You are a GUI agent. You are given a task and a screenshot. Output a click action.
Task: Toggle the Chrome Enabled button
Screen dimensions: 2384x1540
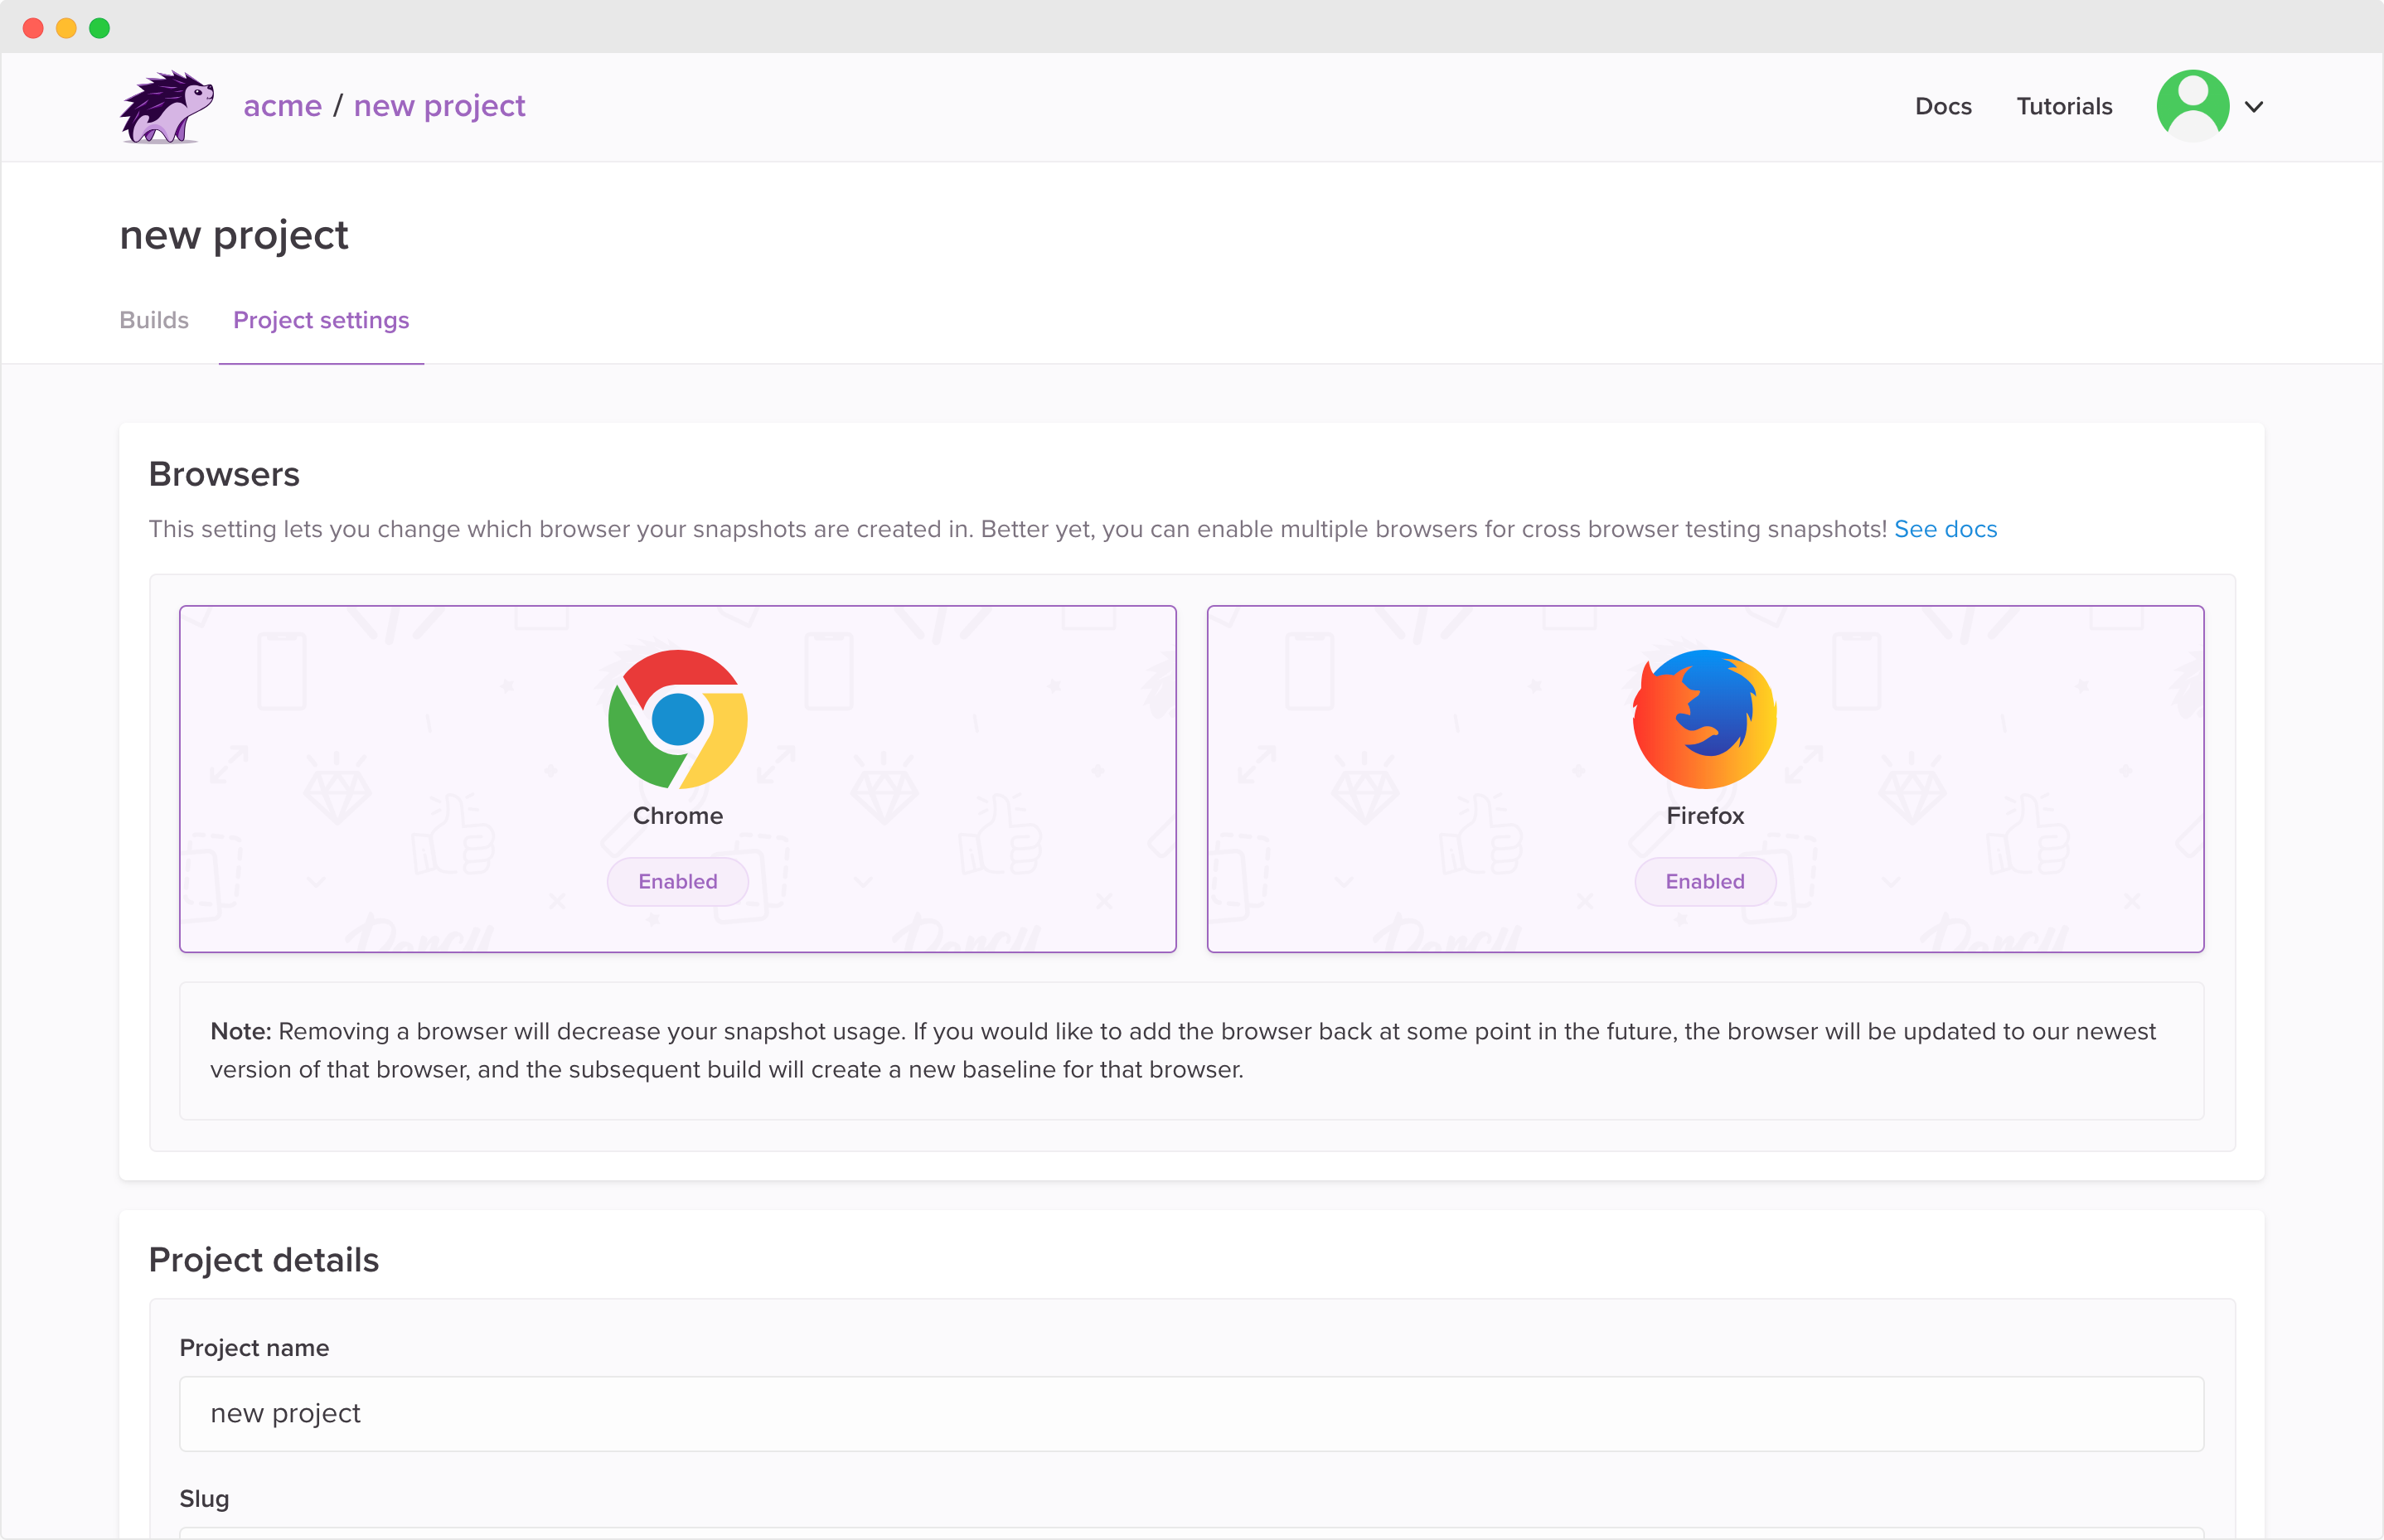click(678, 881)
